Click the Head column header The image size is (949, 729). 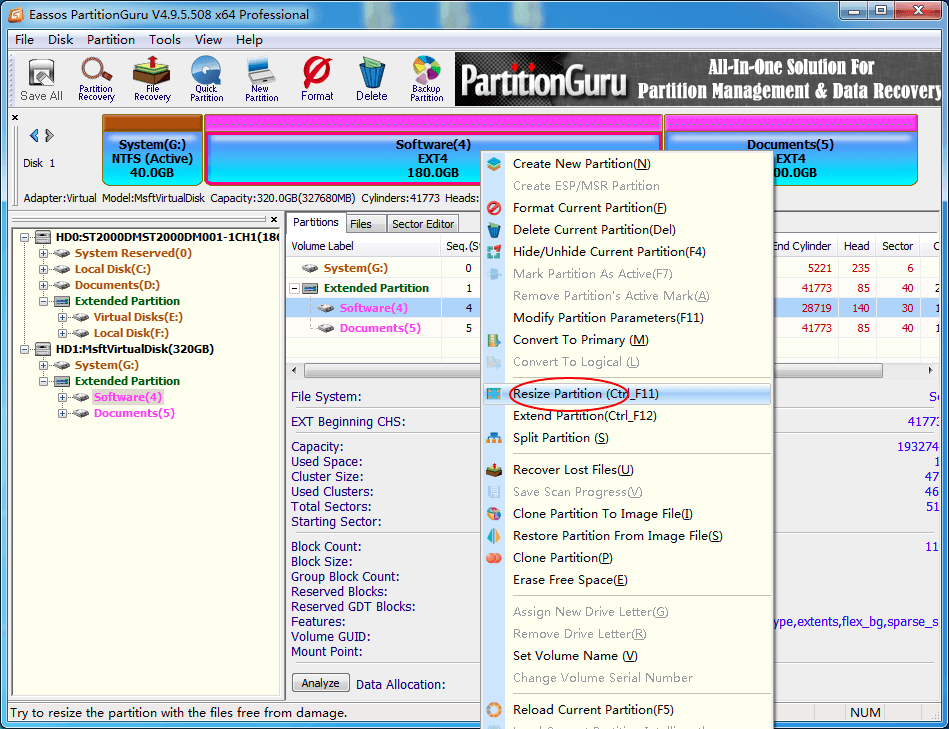(x=856, y=246)
